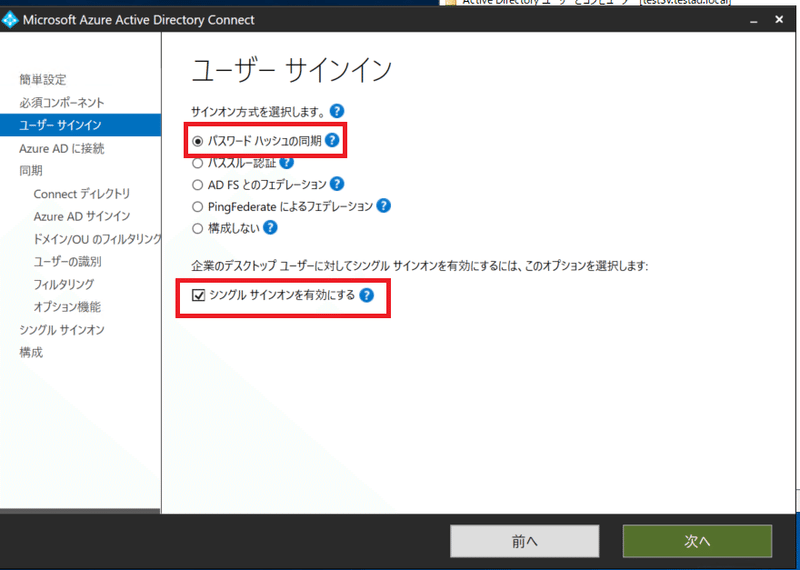Open help icon for パススルー認証
800x570 pixels.
coord(287,162)
